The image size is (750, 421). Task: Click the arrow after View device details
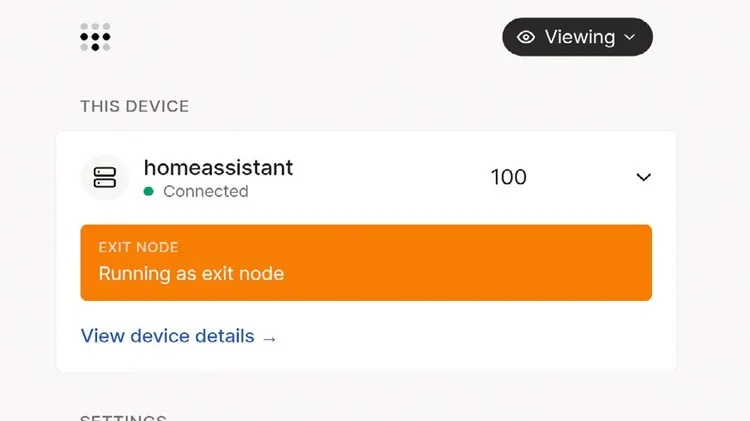[x=269, y=339]
